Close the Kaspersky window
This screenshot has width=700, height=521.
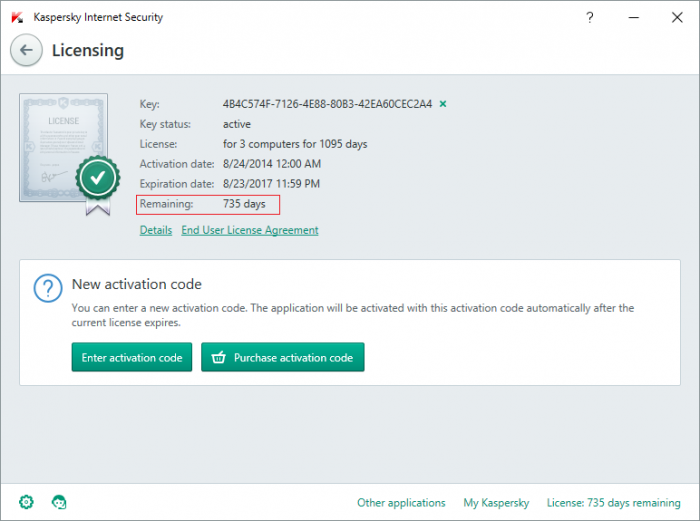click(677, 17)
